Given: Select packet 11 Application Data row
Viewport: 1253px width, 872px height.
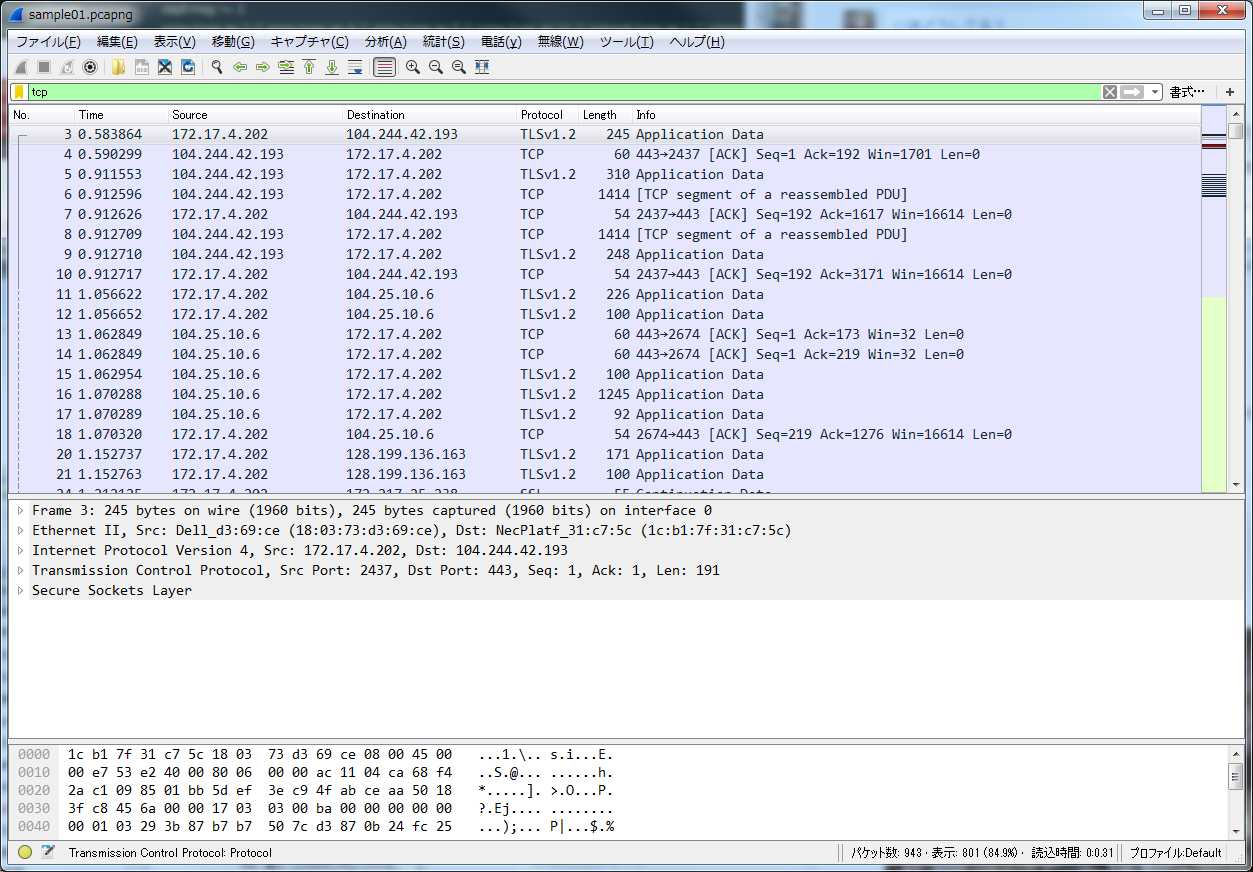Looking at the screenshot, I should pos(604,294).
